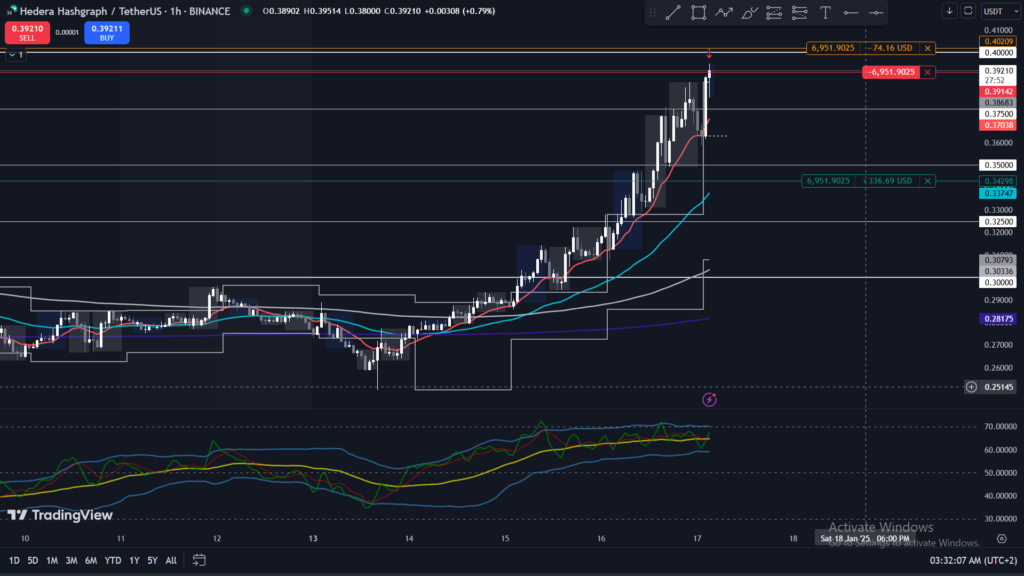
Task: Cancel the red -6,951.9025 order line
Action: coord(928,72)
